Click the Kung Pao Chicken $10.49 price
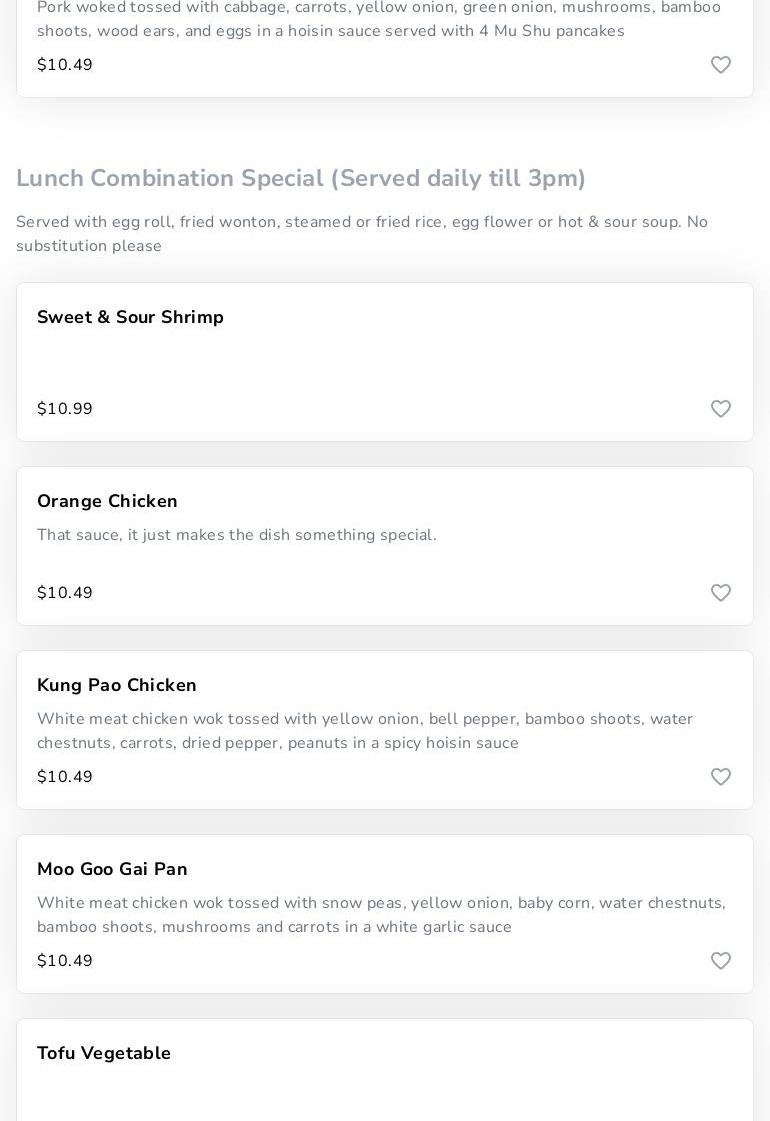This screenshot has height=1121, width=770. (x=65, y=777)
